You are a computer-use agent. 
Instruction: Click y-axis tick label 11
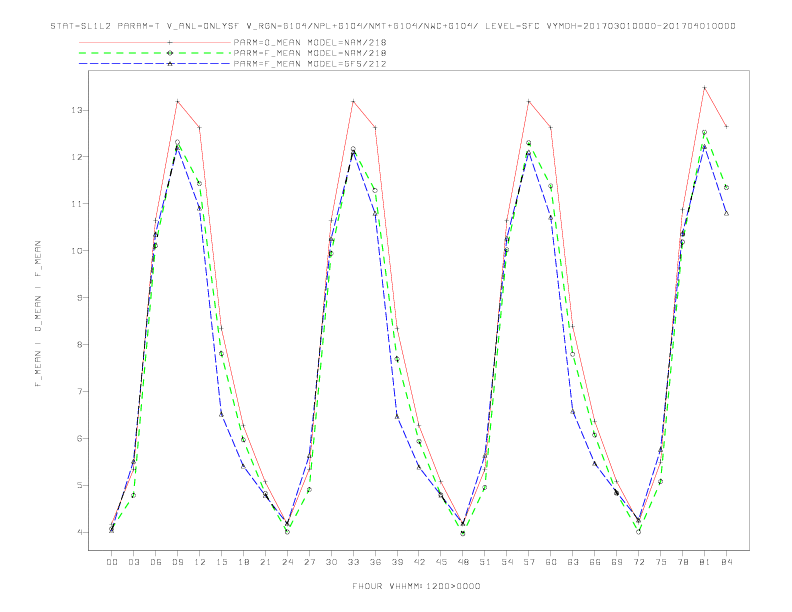click(x=77, y=204)
